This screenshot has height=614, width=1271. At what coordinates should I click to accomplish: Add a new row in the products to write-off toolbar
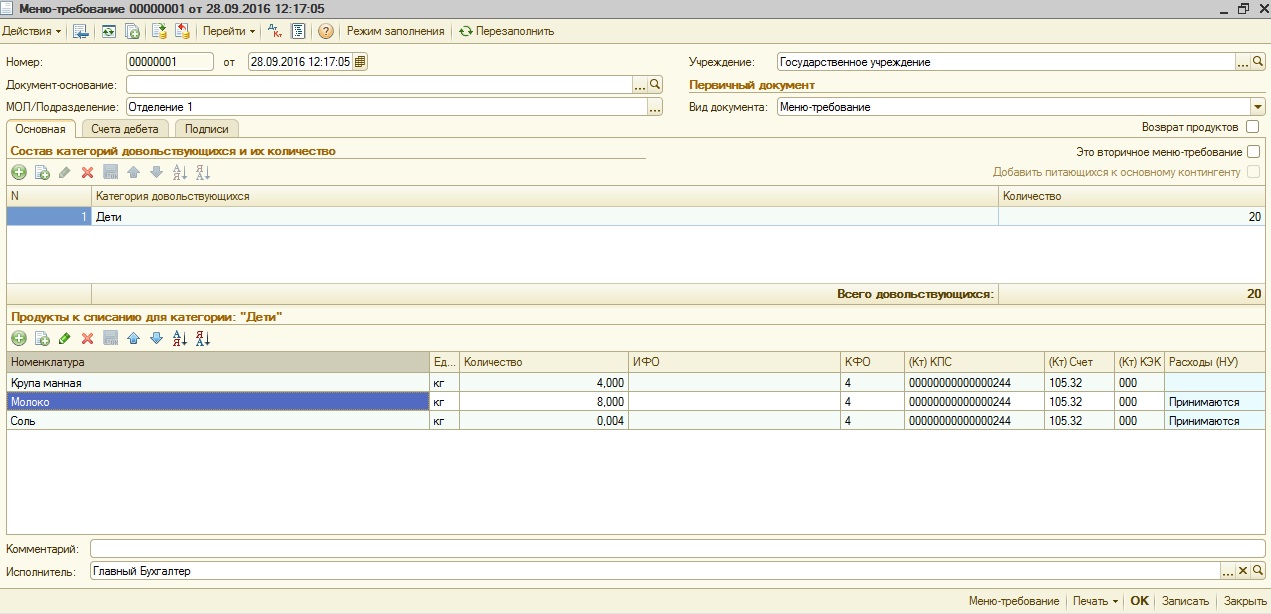(19, 339)
